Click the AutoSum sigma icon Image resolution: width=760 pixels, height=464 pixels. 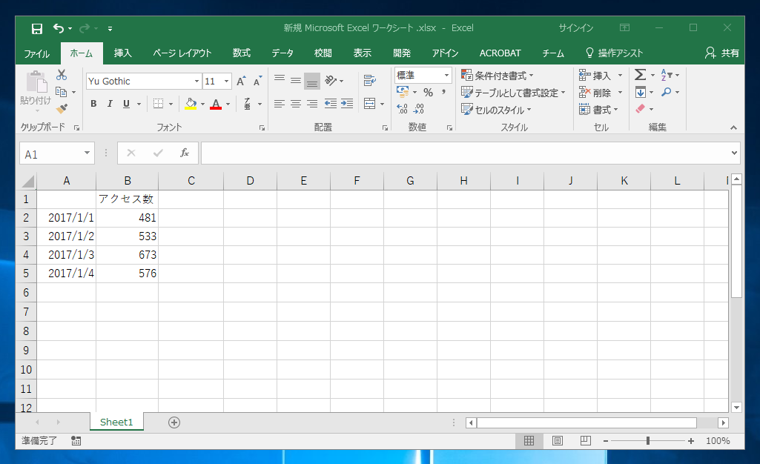click(640, 75)
